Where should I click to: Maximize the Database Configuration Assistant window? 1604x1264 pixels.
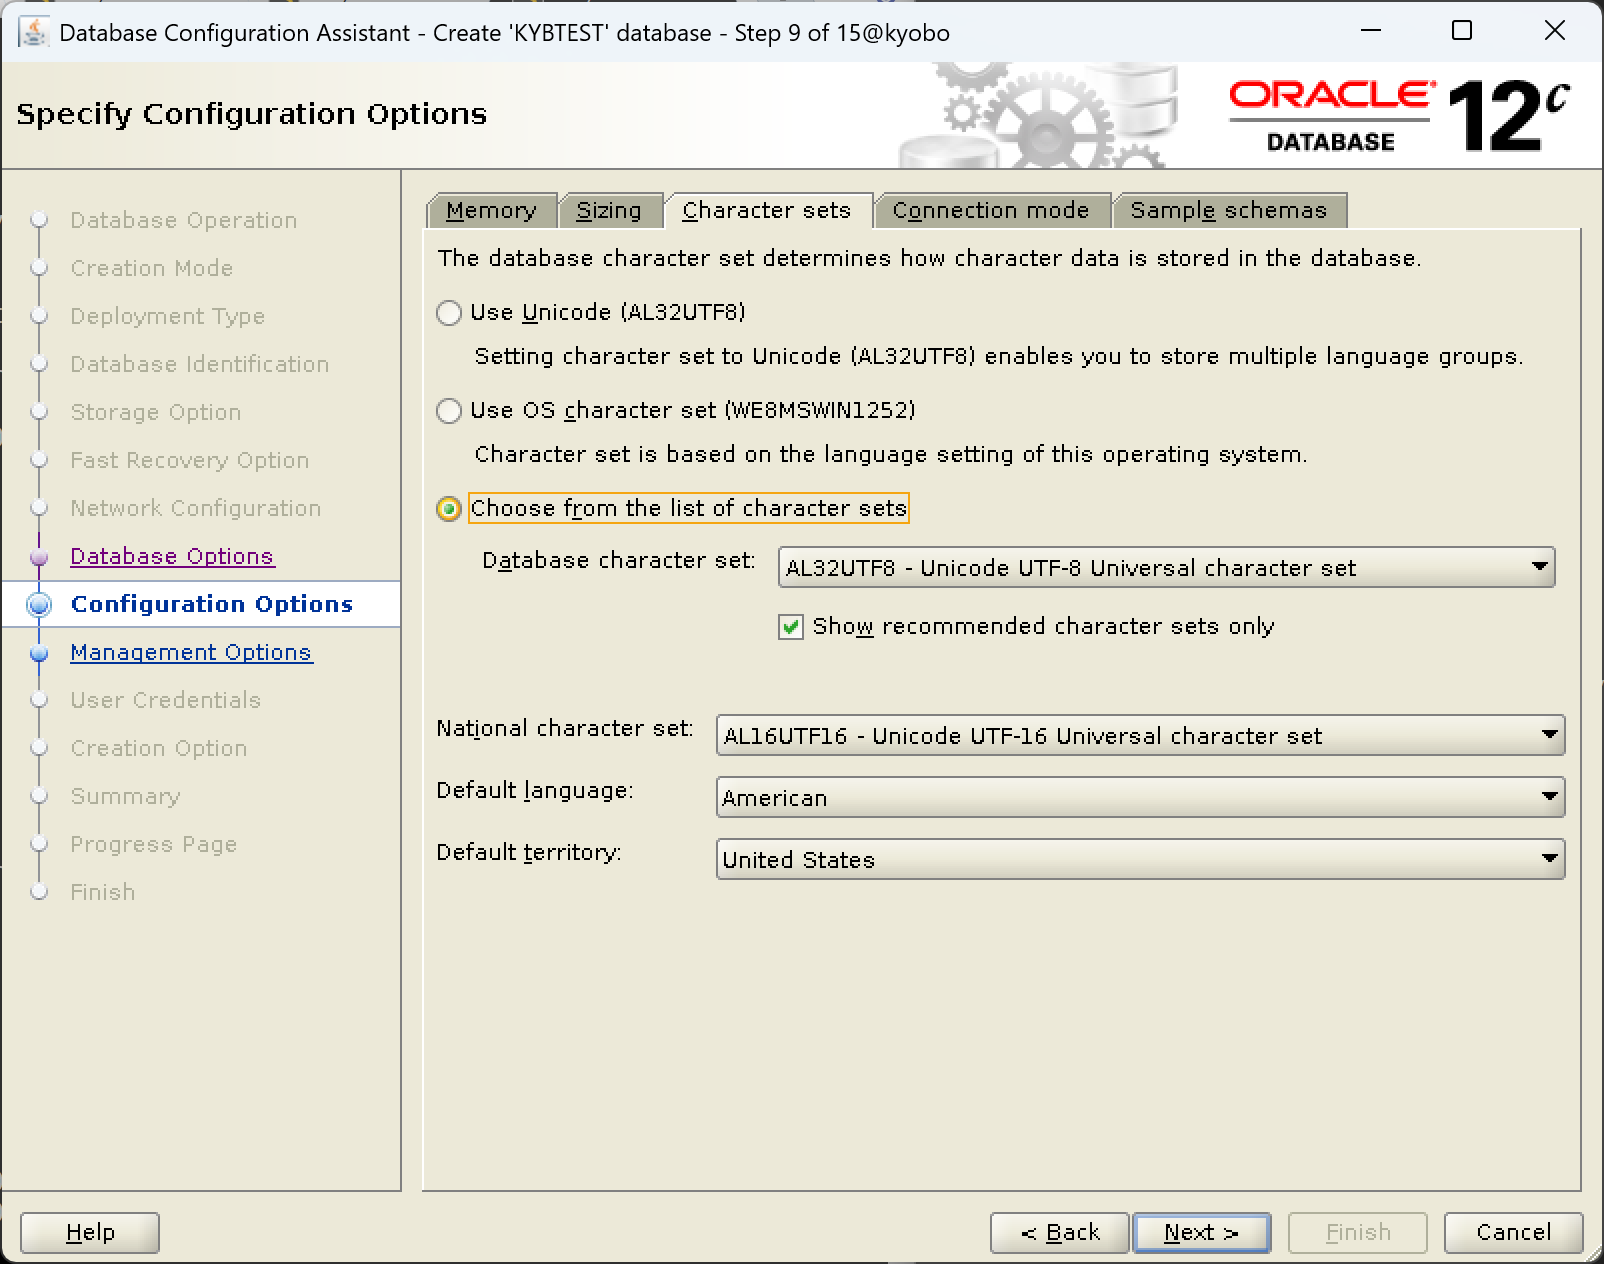(x=1462, y=31)
